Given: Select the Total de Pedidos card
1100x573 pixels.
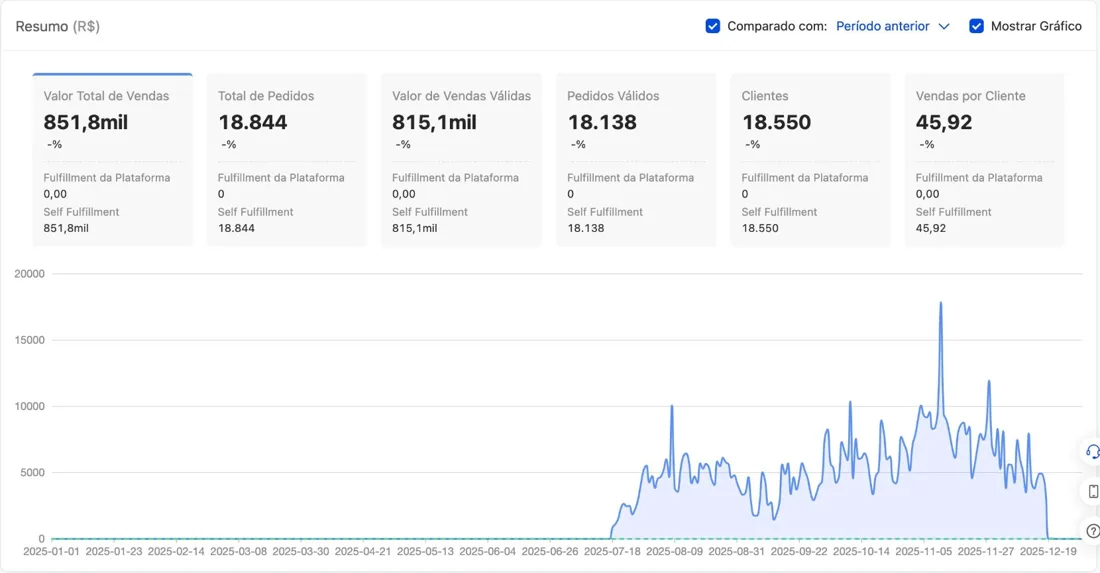Looking at the screenshot, I should pos(286,160).
